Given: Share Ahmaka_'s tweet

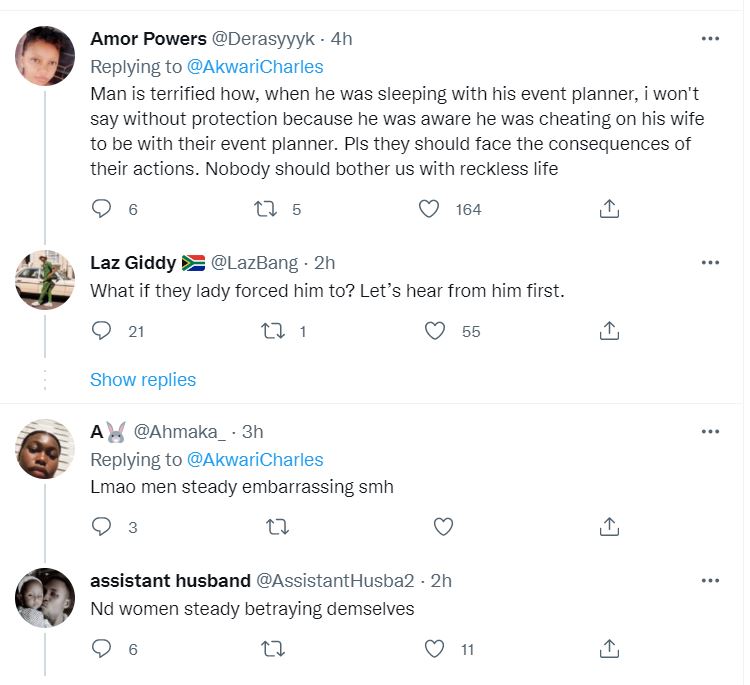Looking at the screenshot, I should [x=609, y=526].
